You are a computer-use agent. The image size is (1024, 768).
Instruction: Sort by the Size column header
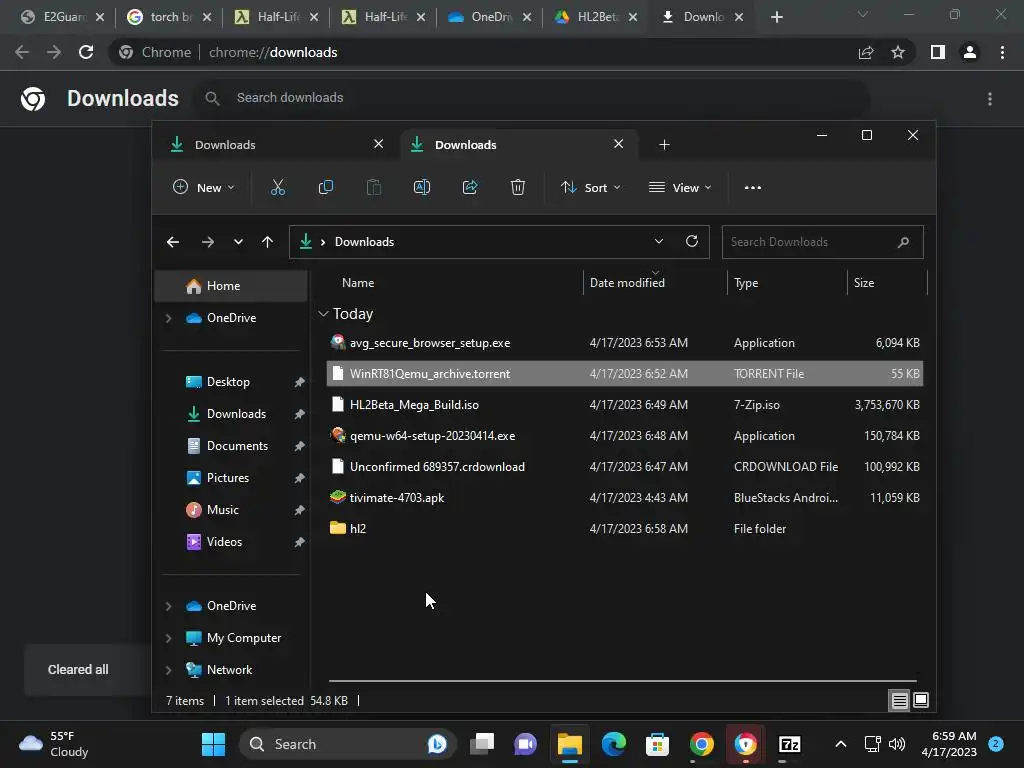click(863, 283)
